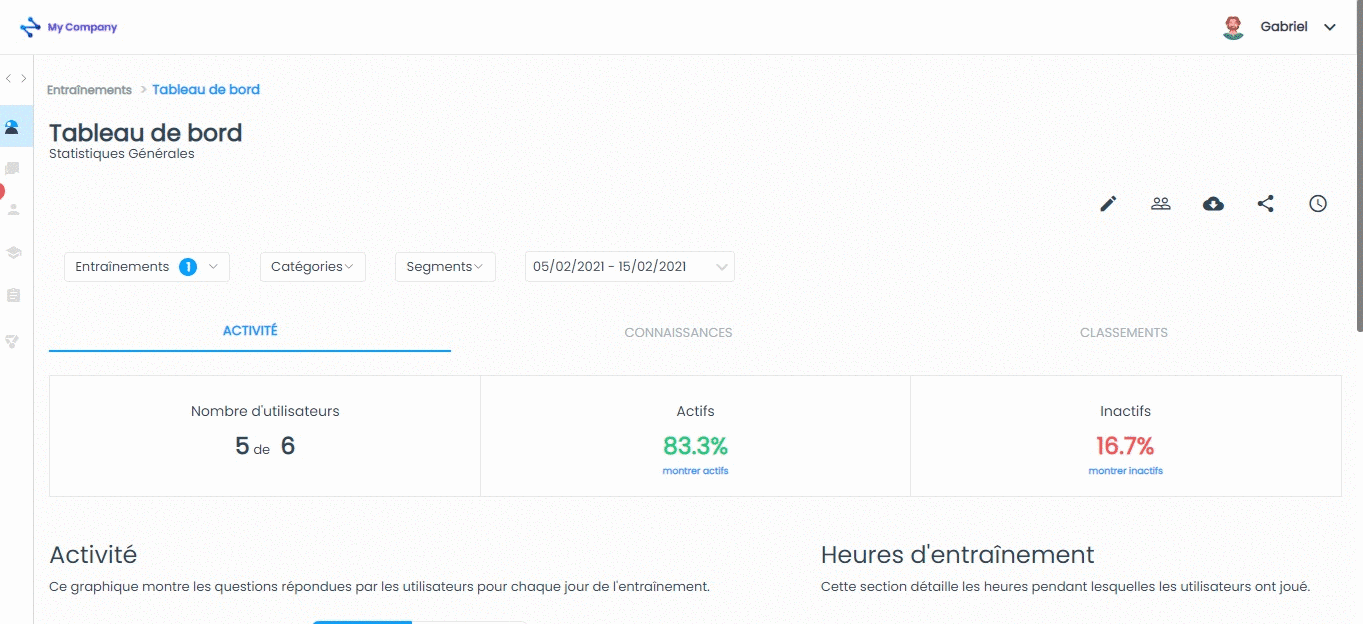Open the Entraînements filter dropdown
This screenshot has height=624, width=1363.
(147, 267)
